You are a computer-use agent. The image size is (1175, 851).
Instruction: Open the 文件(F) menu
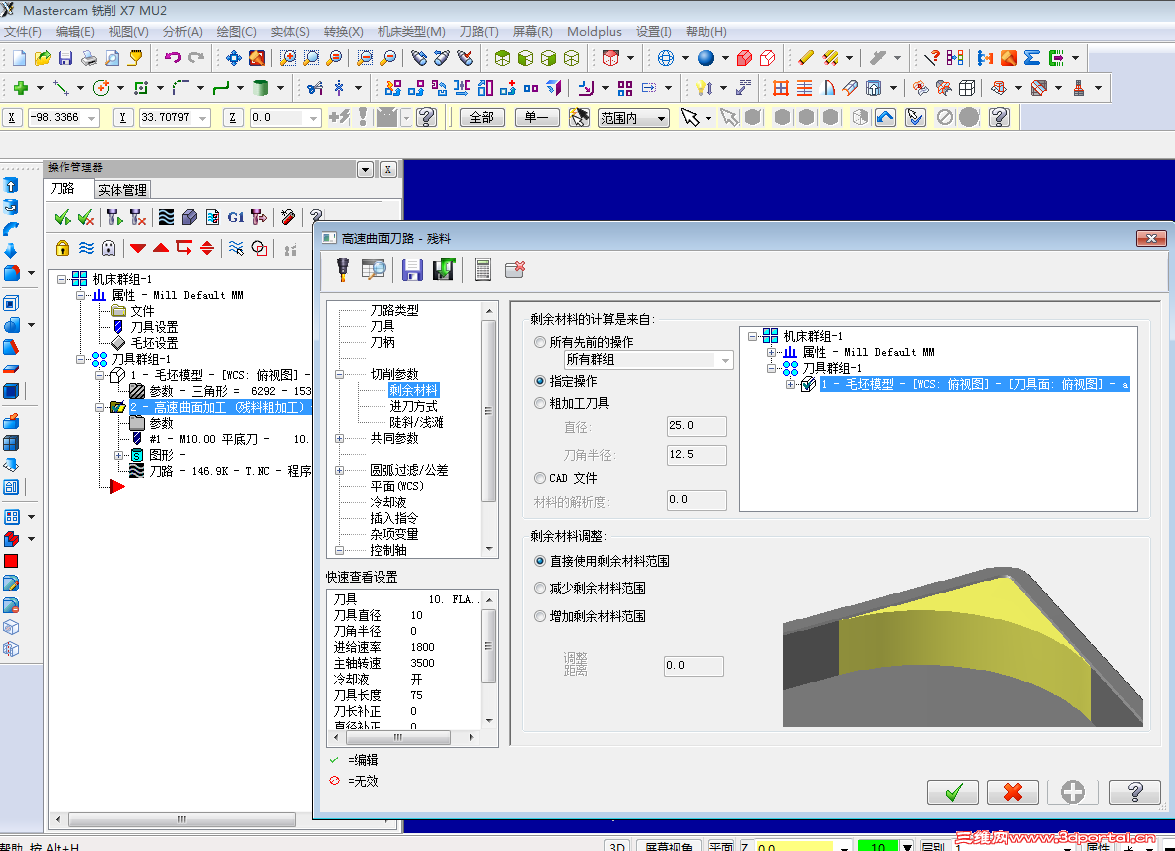(x=22, y=31)
